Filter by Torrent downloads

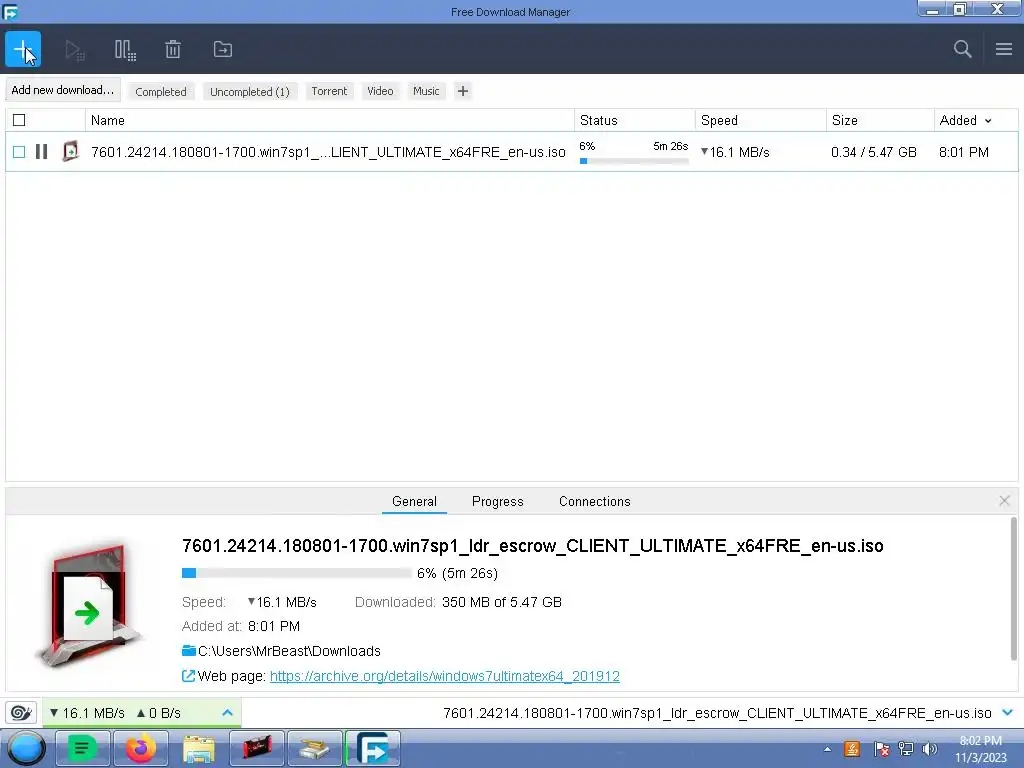pyautogui.click(x=329, y=91)
